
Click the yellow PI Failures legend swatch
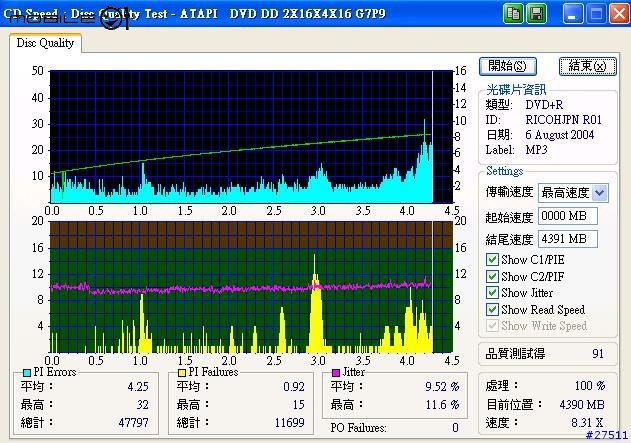coord(182,373)
